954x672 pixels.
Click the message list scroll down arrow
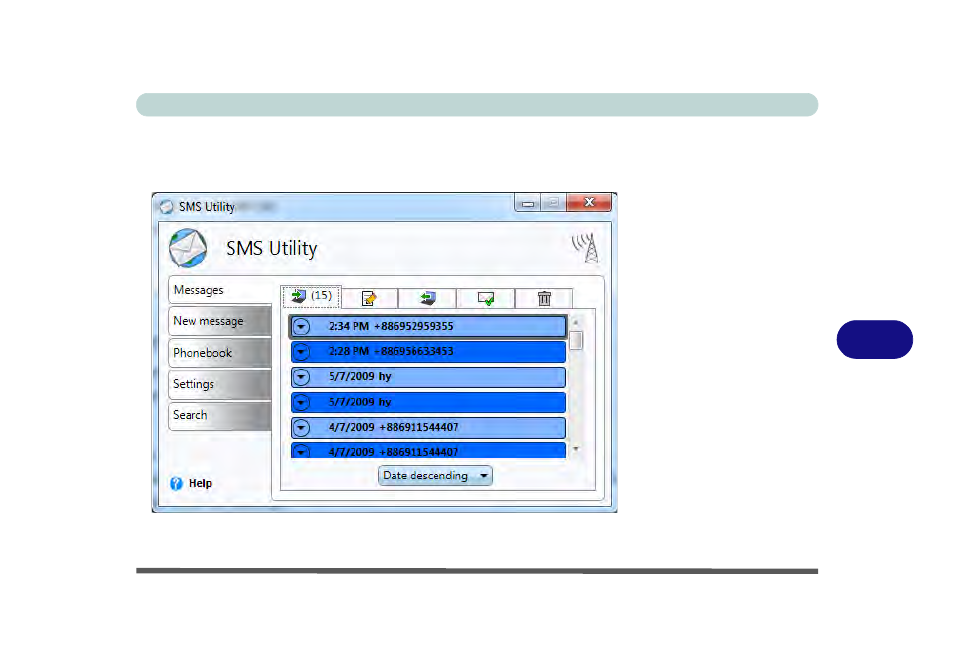tap(576, 449)
